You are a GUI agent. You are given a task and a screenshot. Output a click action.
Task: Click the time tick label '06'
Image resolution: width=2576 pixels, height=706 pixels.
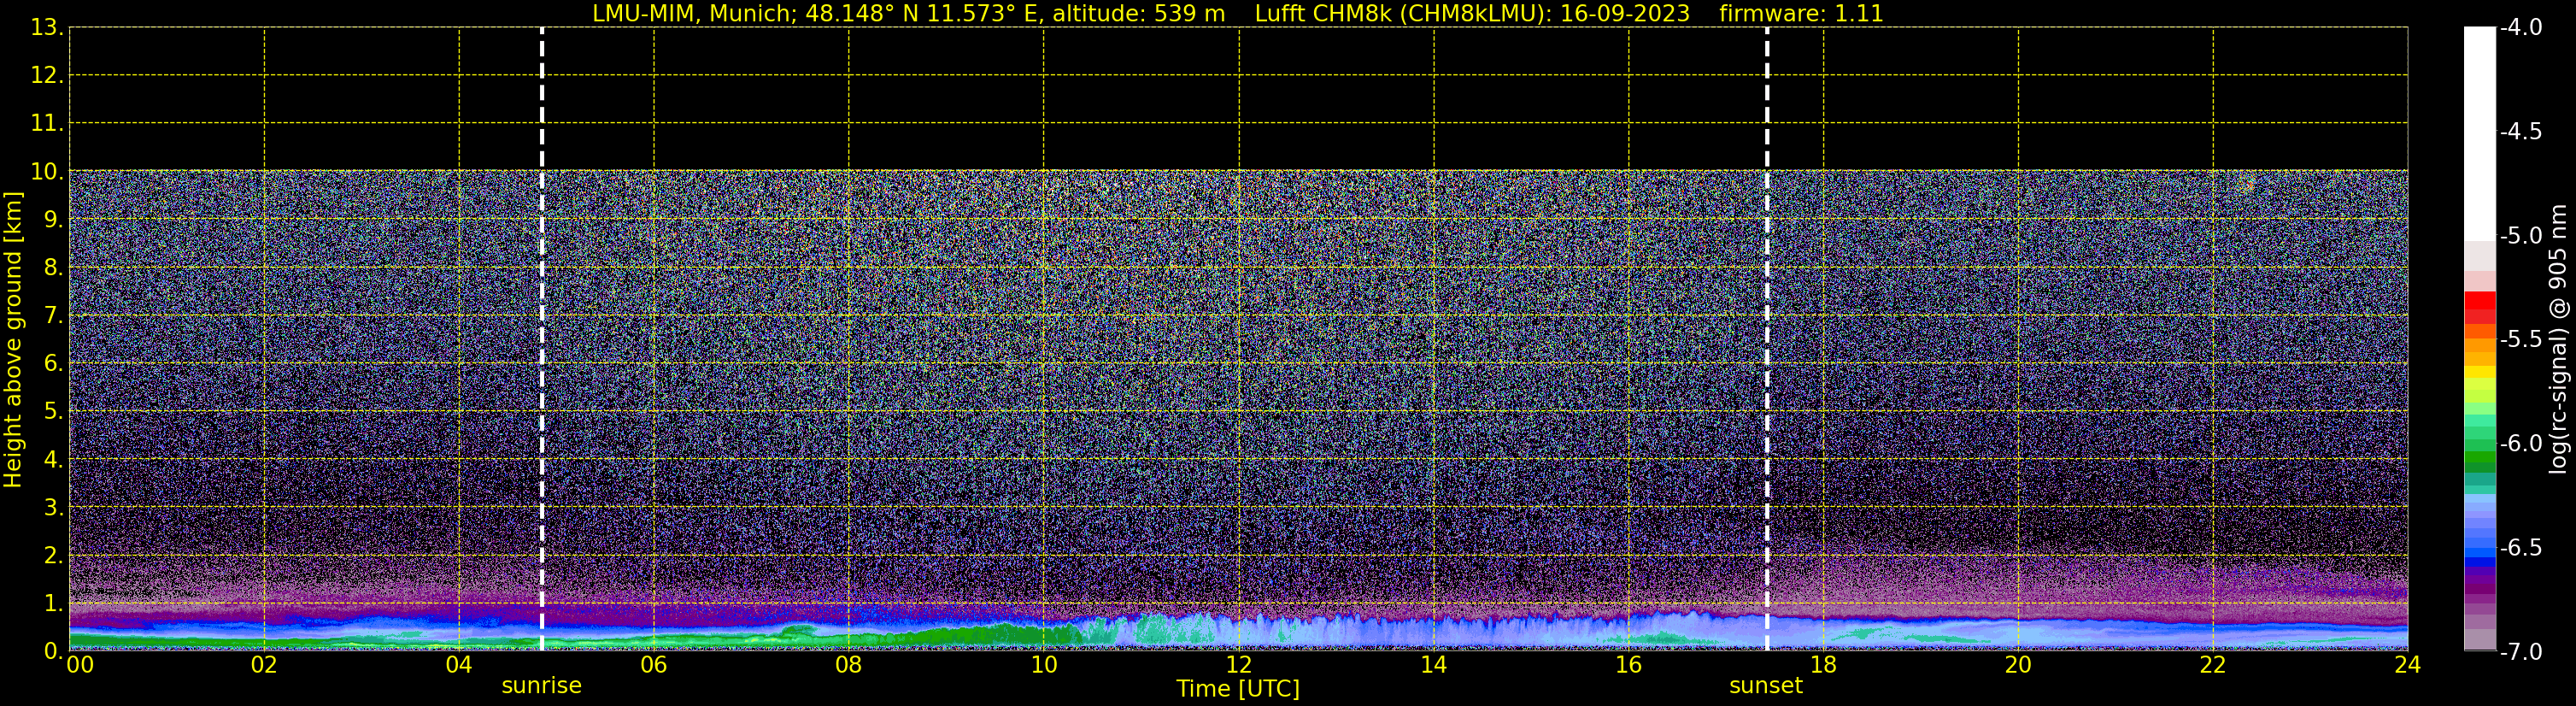click(x=654, y=665)
